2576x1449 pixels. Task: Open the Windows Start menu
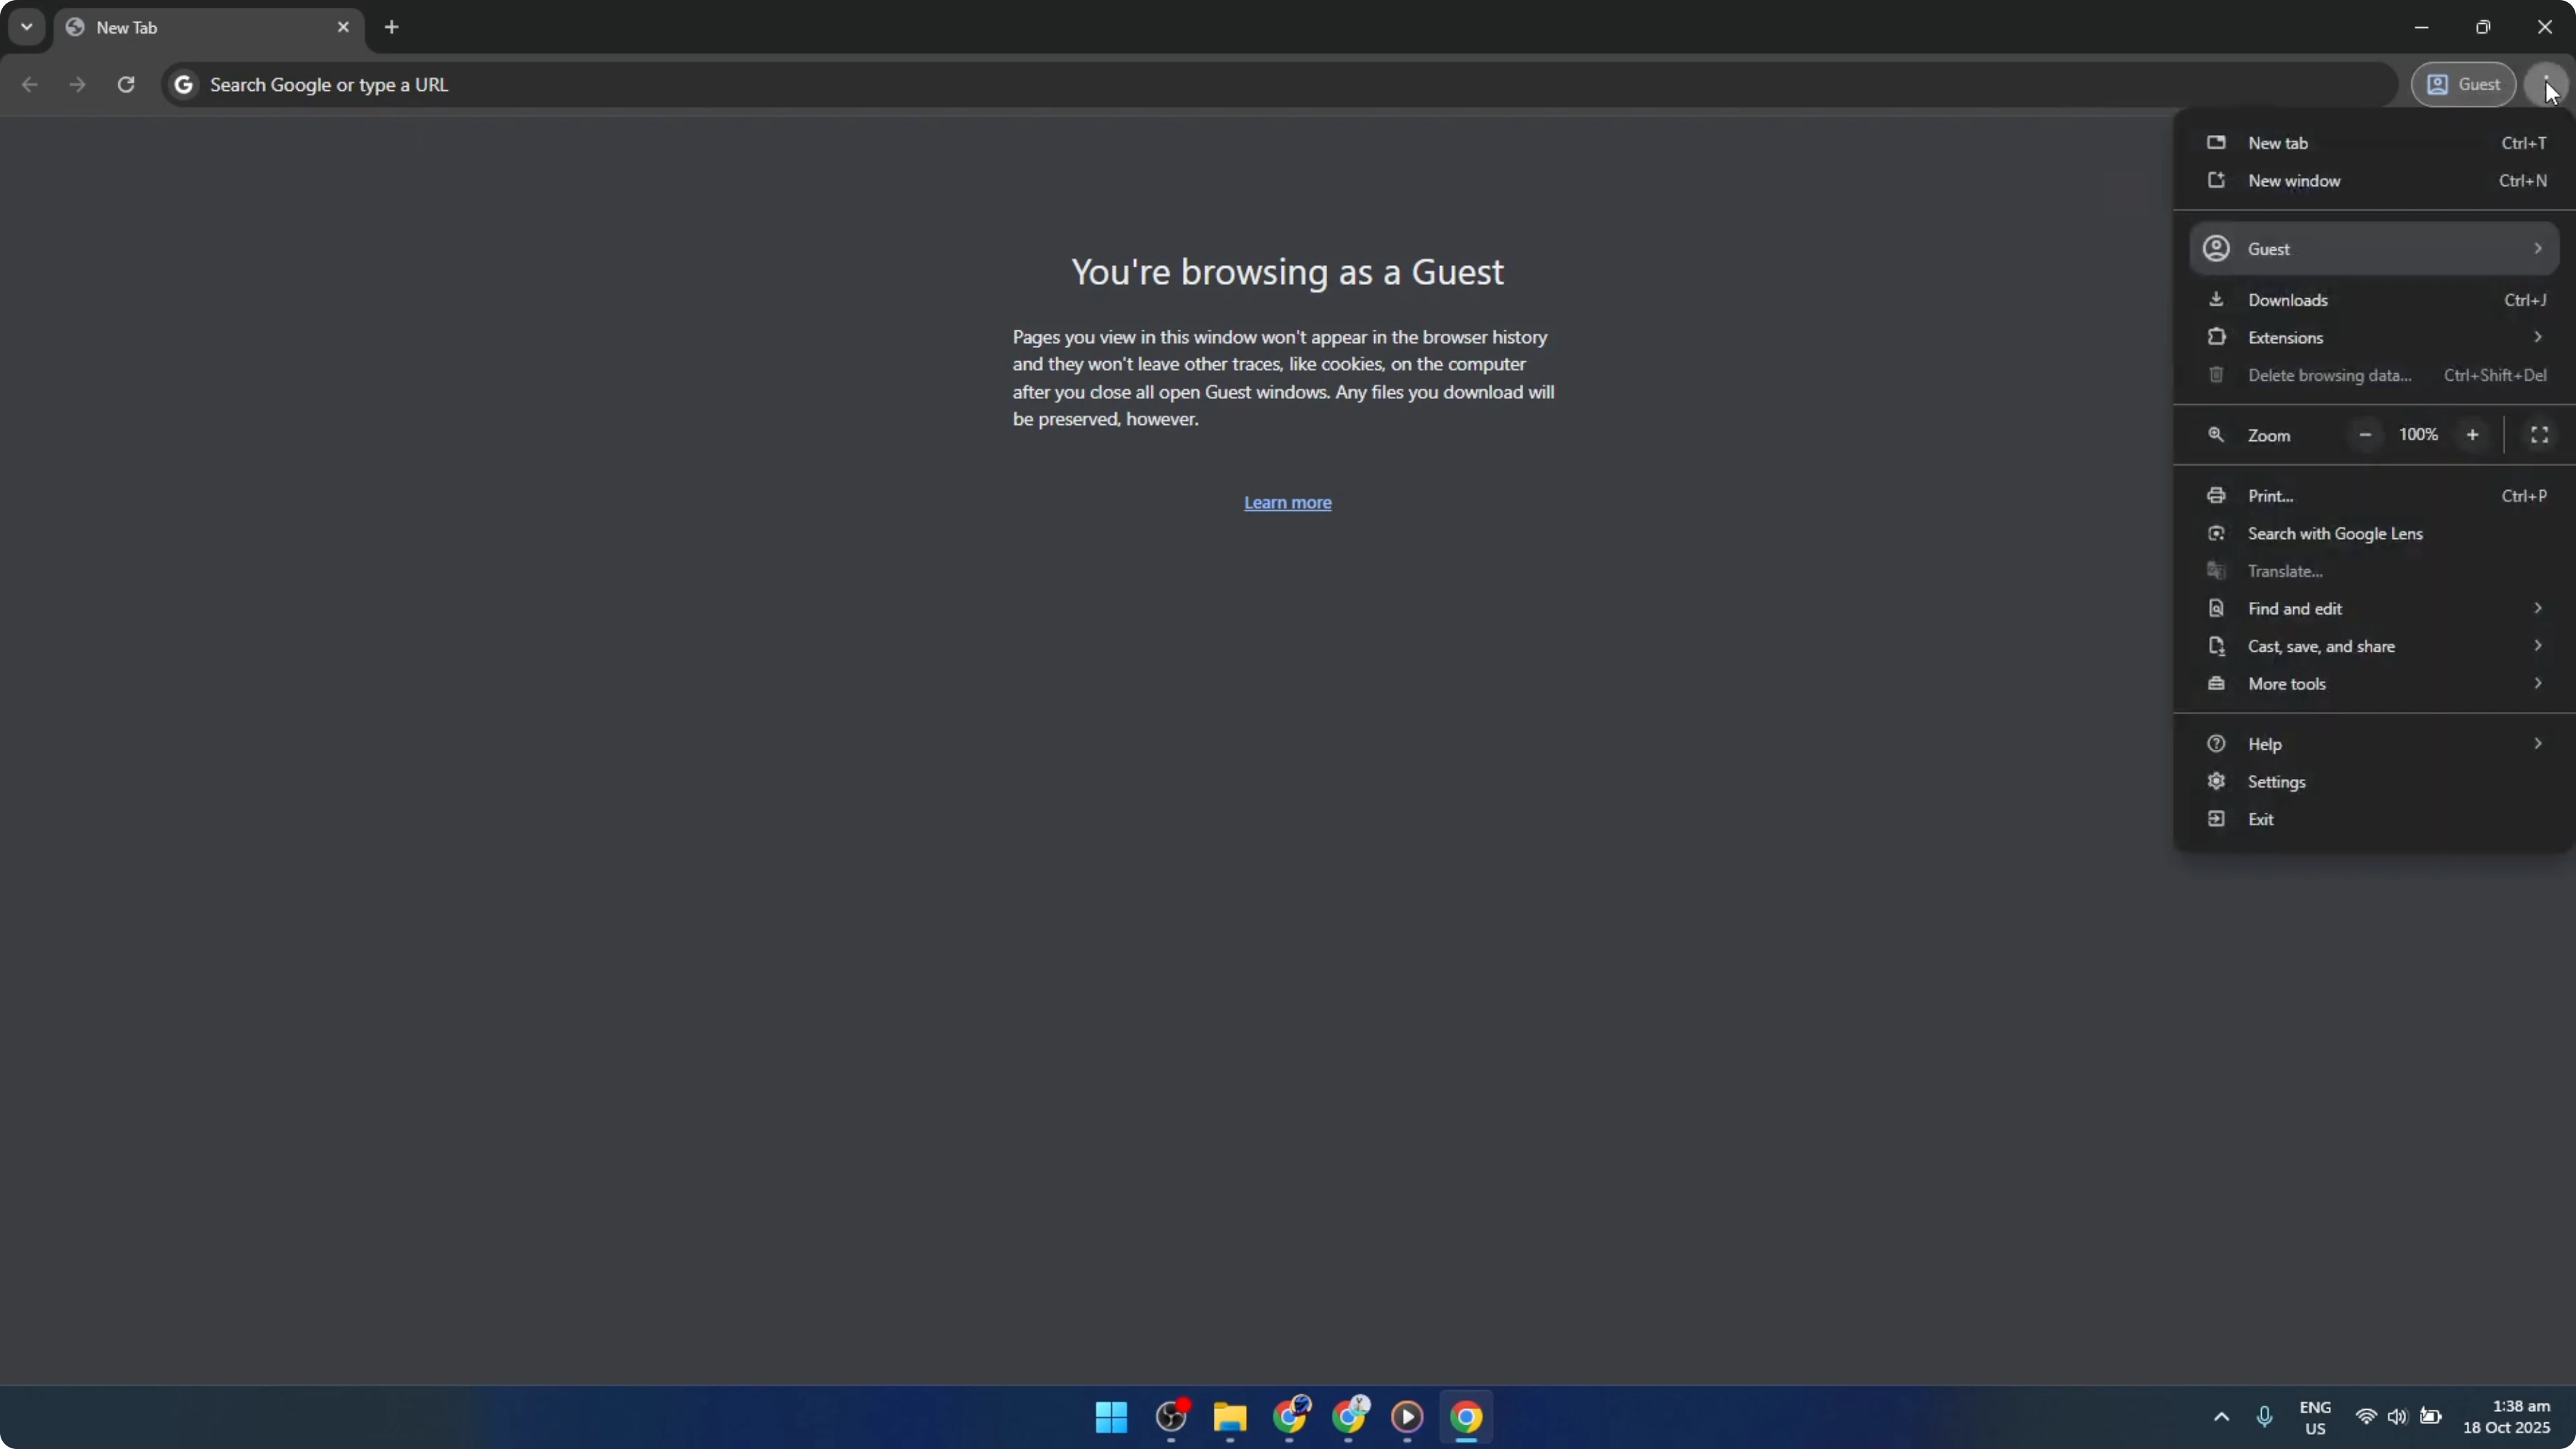point(1111,1418)
